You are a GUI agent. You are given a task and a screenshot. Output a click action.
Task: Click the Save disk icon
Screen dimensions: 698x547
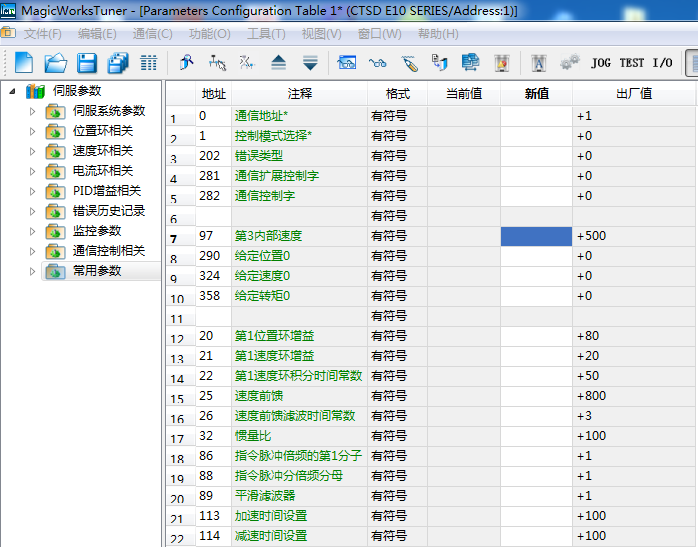point(87,63)
